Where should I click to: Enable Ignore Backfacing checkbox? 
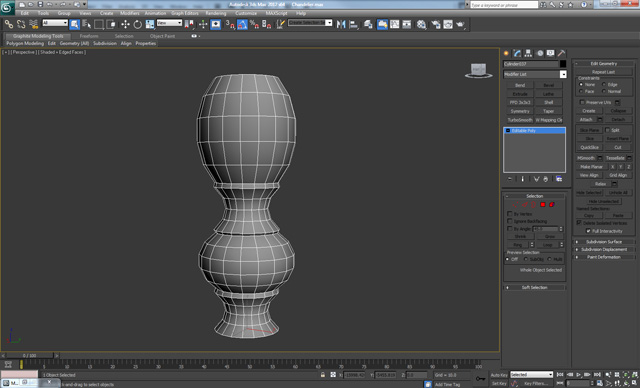pos(510,221)
